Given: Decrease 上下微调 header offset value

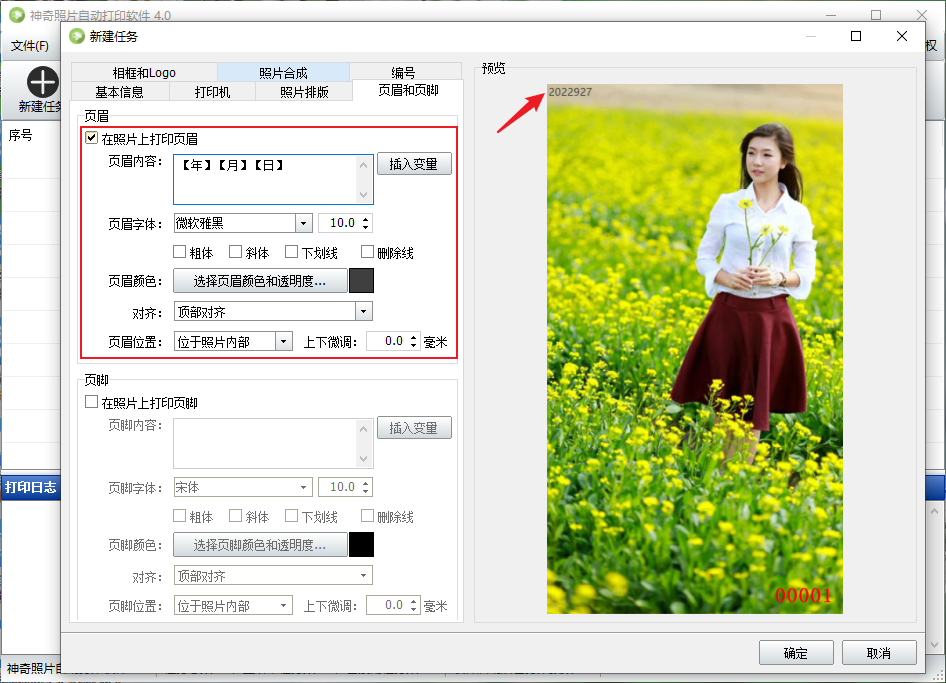Looking at the screenshot, I should 413,345.
